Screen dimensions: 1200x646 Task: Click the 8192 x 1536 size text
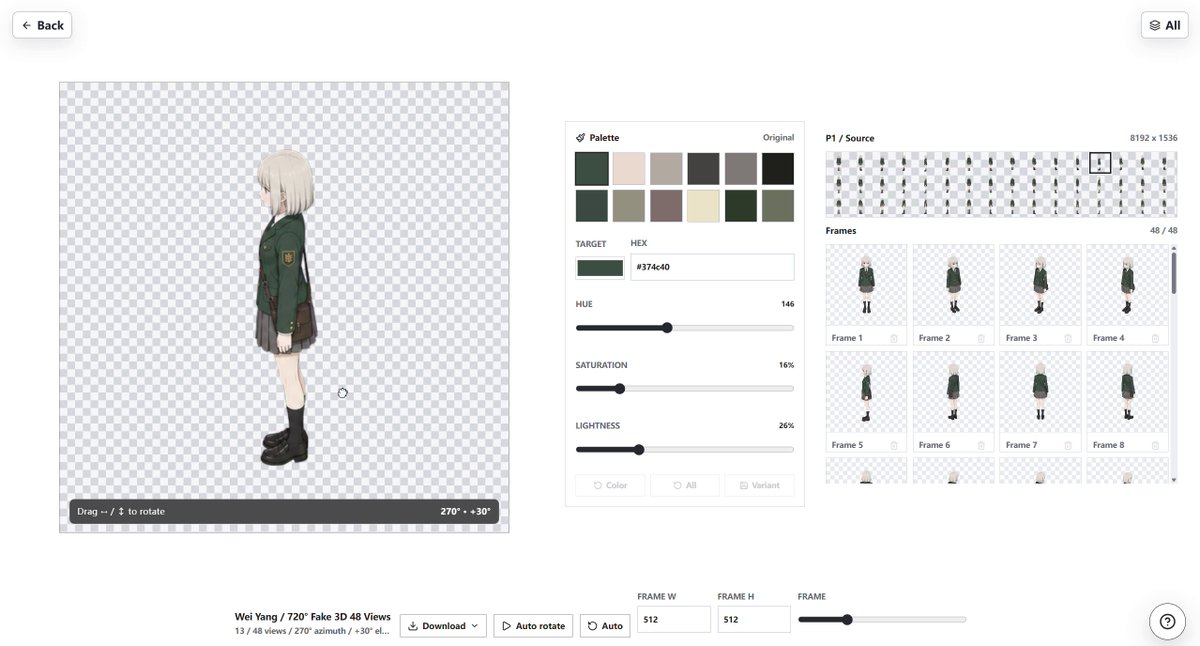pyautogui.click(x=1153, y=138)
